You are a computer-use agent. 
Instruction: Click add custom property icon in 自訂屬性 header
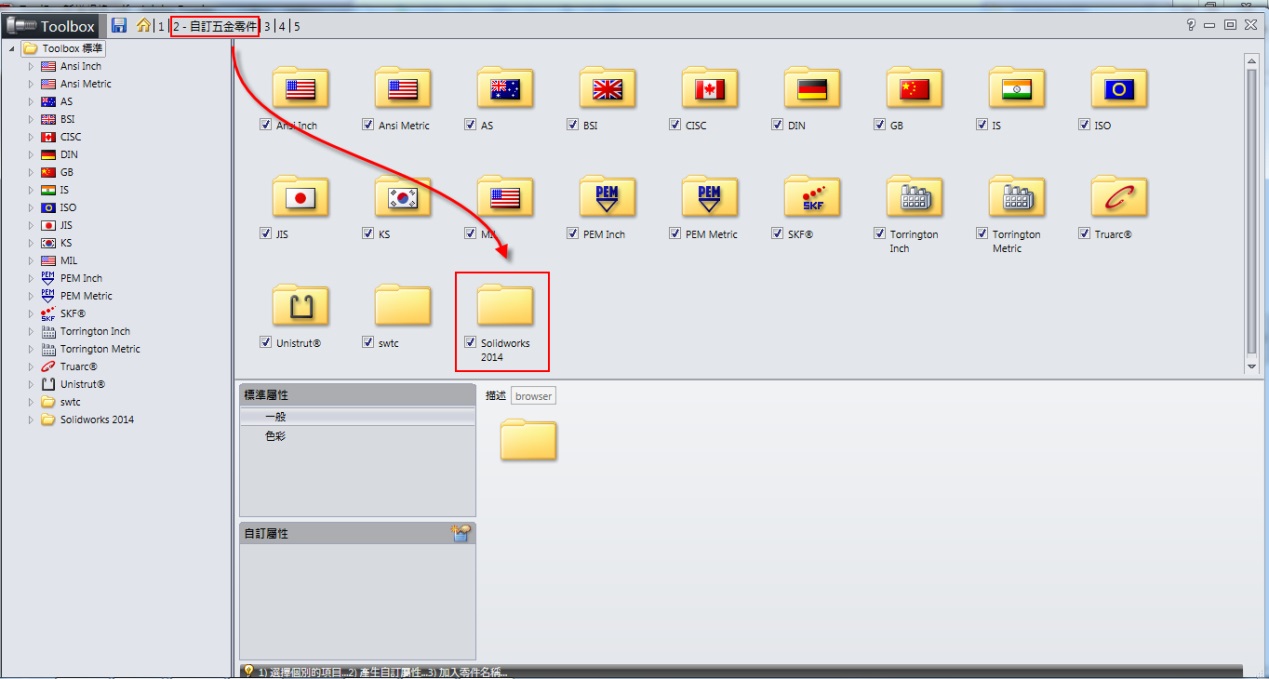pos(460,534)
